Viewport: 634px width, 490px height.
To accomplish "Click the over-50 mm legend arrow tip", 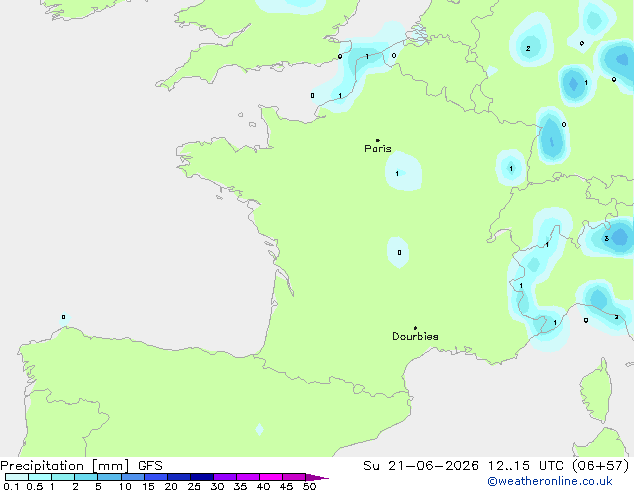I will click(x=317, y=477).
